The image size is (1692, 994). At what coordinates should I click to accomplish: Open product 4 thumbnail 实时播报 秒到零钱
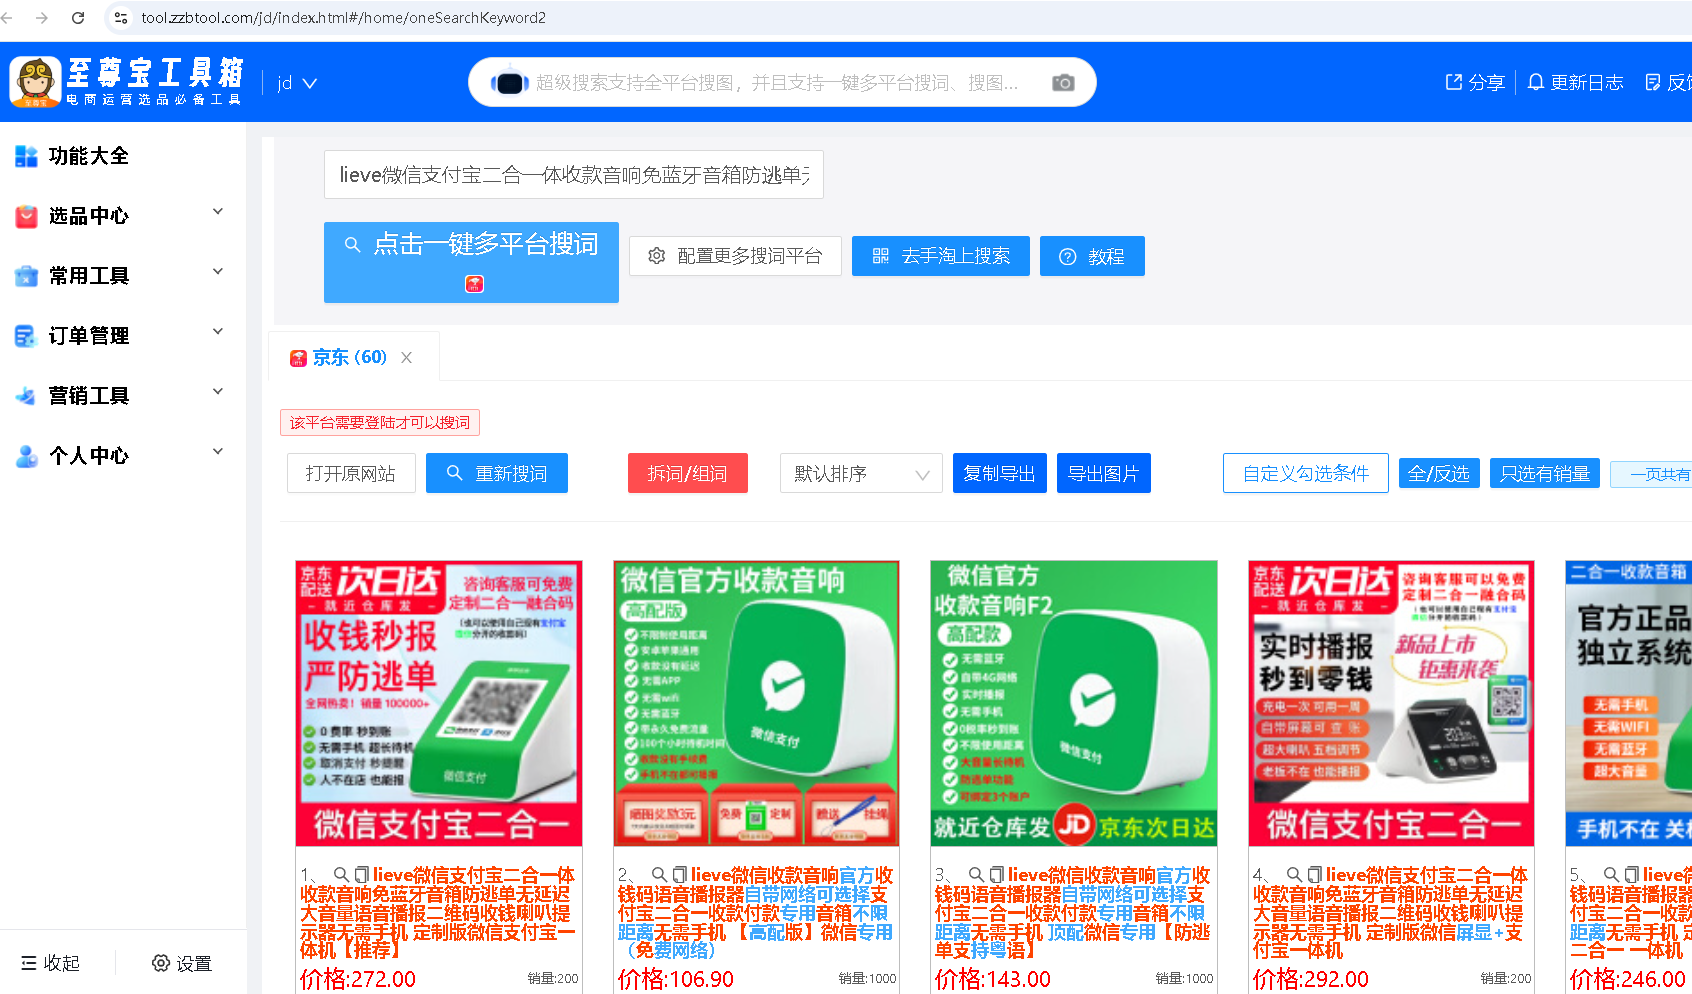(x=1391, y=704)
